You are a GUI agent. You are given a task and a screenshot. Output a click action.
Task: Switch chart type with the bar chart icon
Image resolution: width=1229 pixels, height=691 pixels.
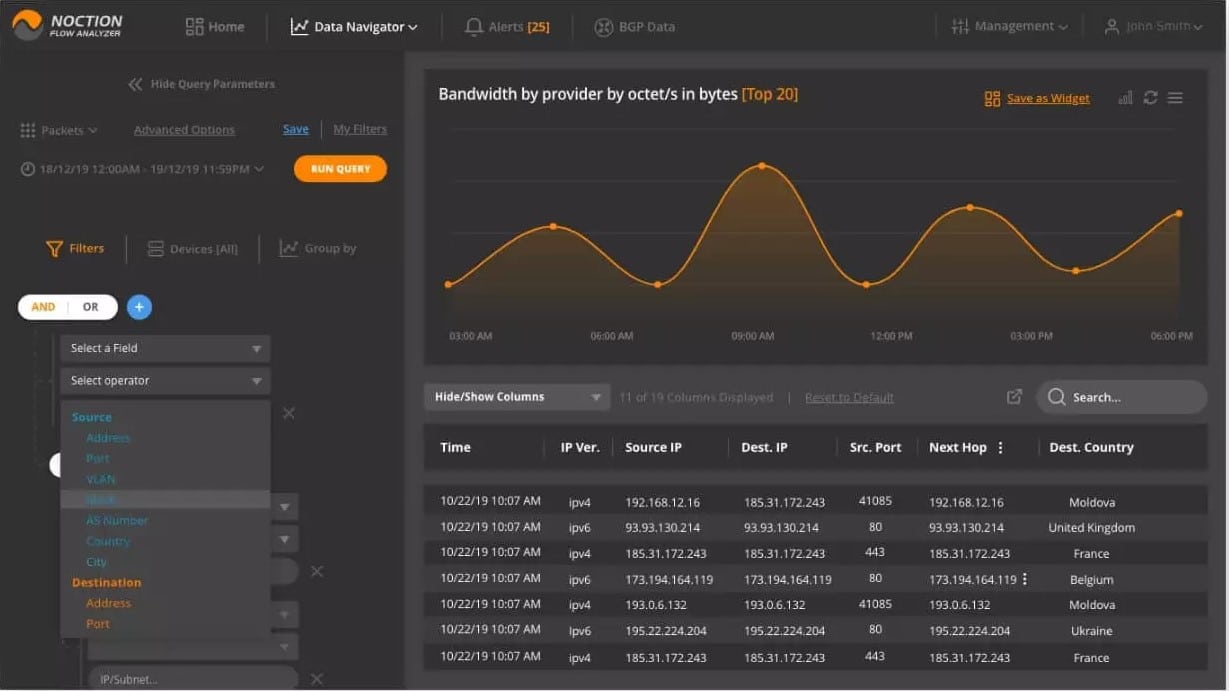pos(1125,97)
